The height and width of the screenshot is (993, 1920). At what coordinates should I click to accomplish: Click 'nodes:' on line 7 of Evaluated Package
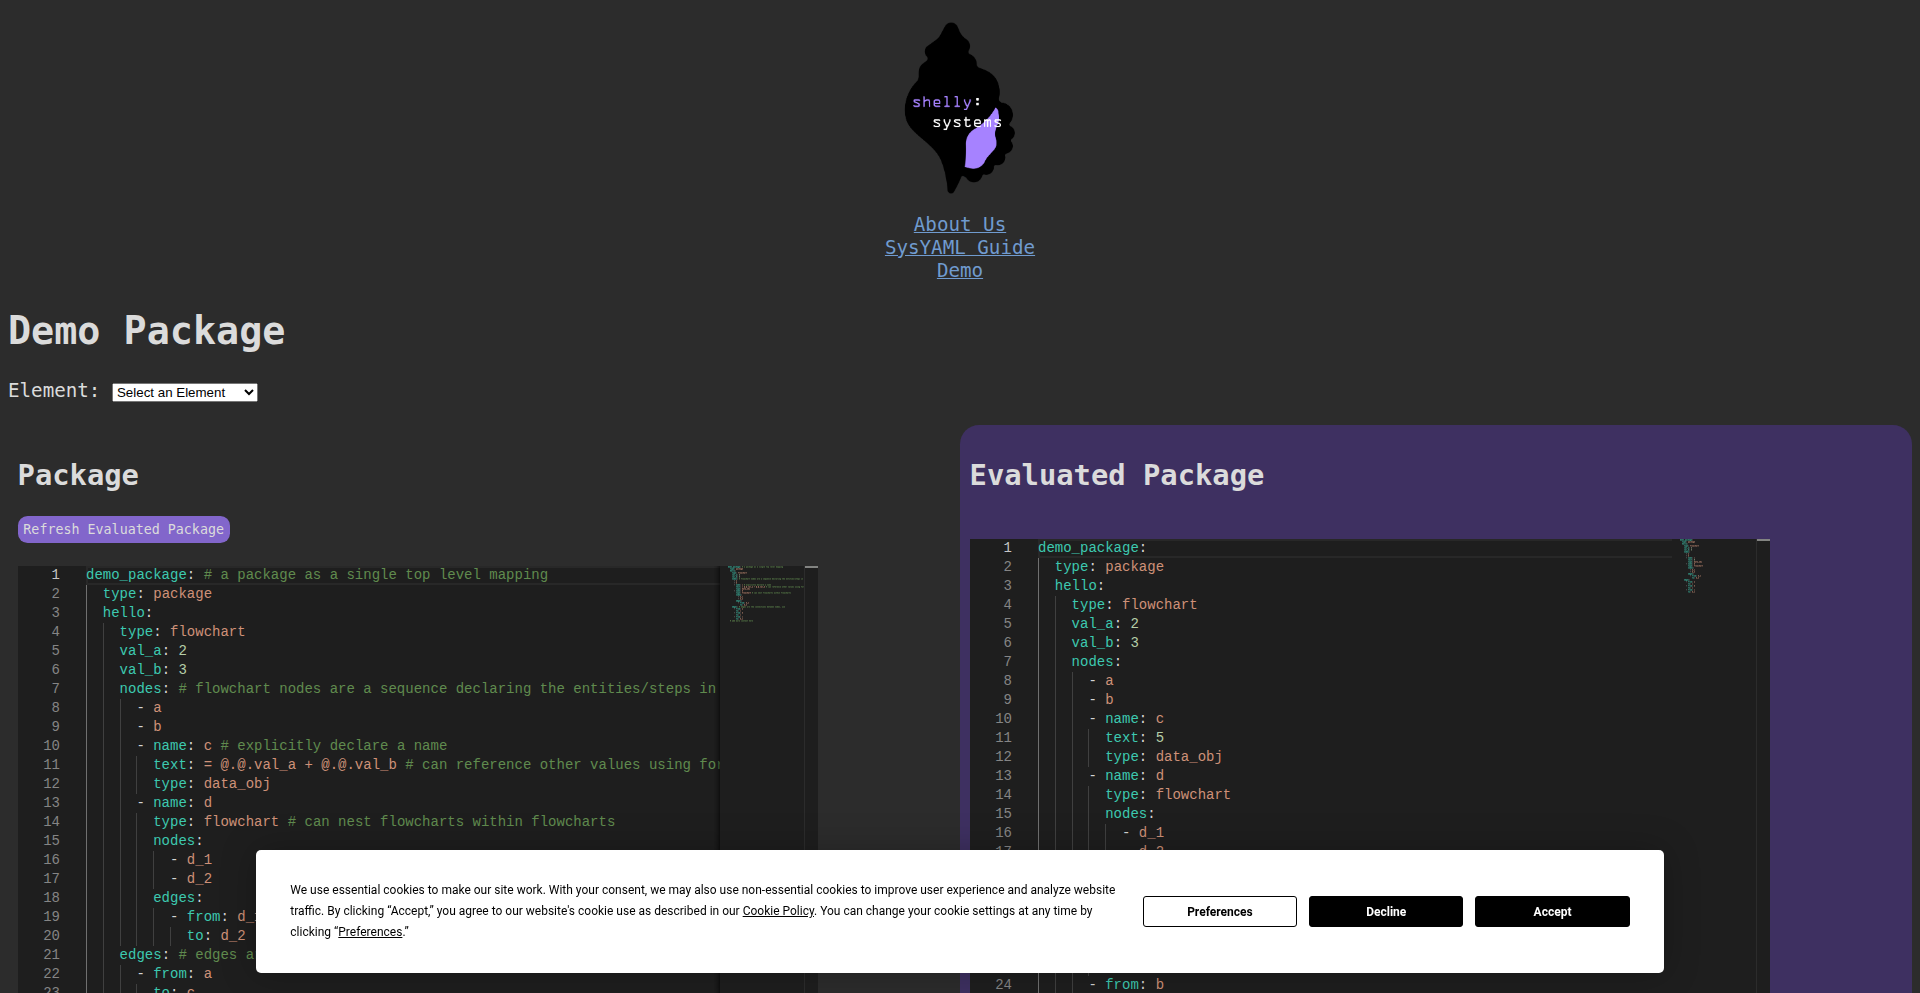coord(1096,662)
